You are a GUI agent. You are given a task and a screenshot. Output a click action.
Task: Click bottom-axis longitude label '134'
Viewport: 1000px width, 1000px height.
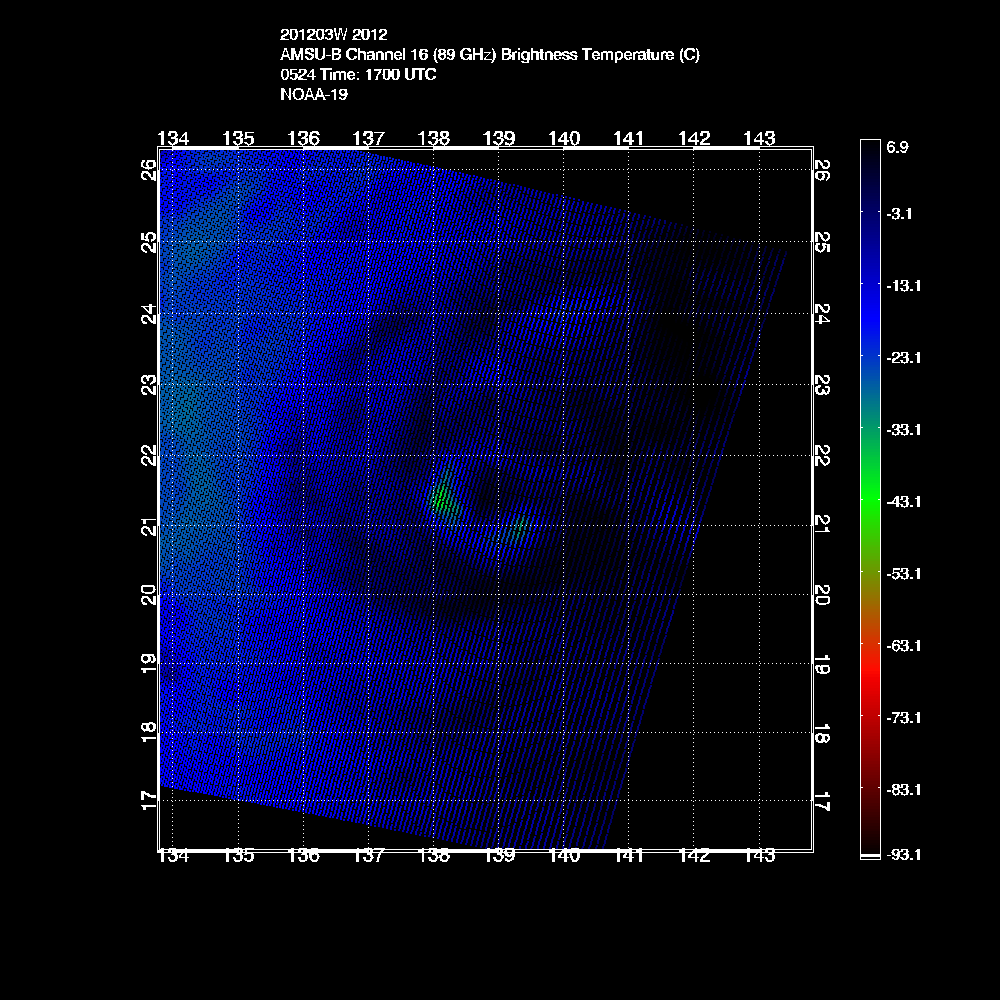[x=173, y=856]
